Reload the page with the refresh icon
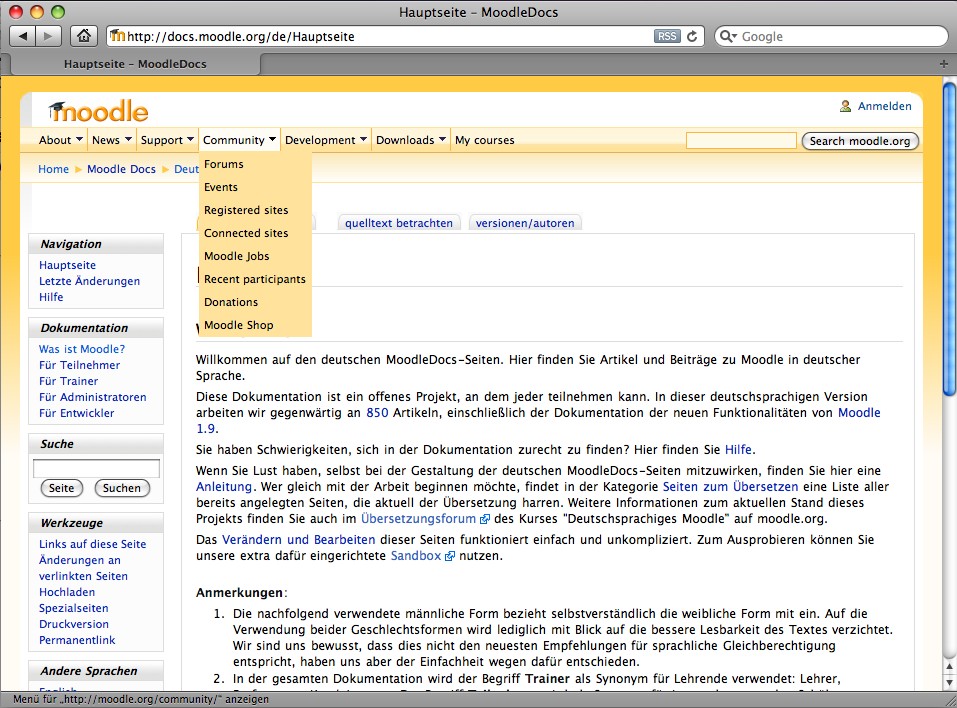957x708 pixels. (692, 36)
